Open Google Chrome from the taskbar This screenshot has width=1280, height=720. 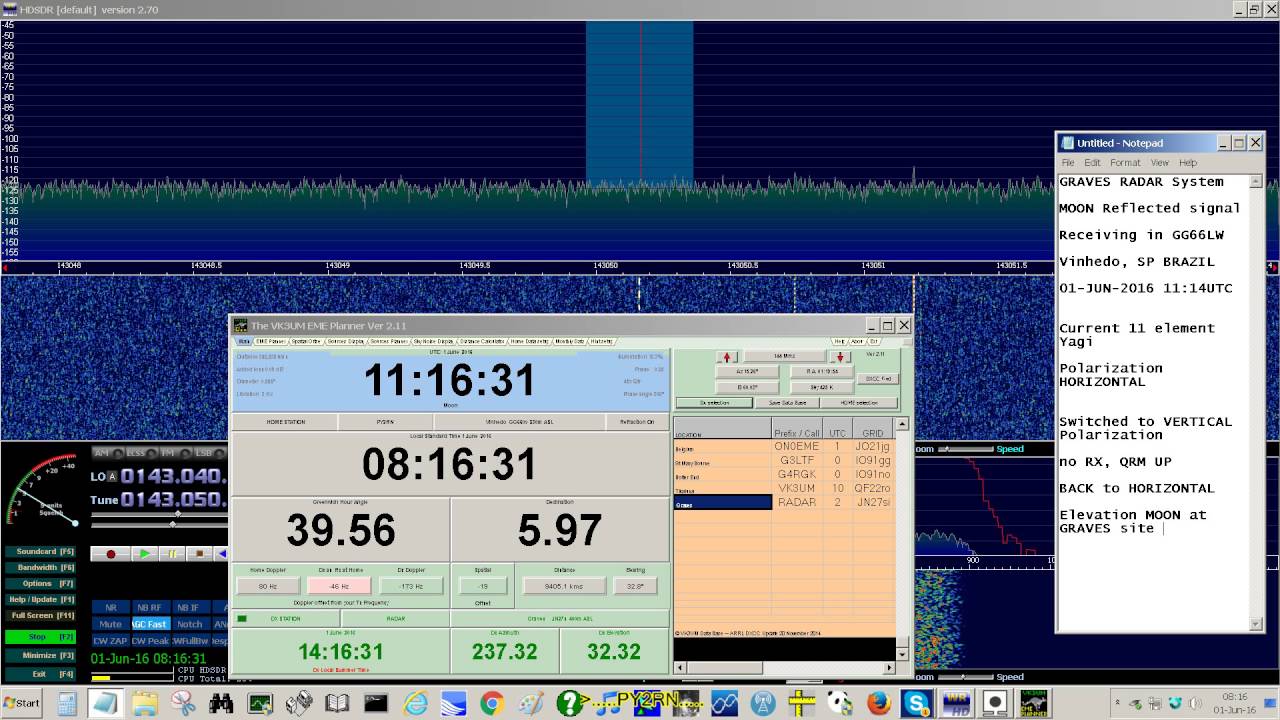pos(491,703)
